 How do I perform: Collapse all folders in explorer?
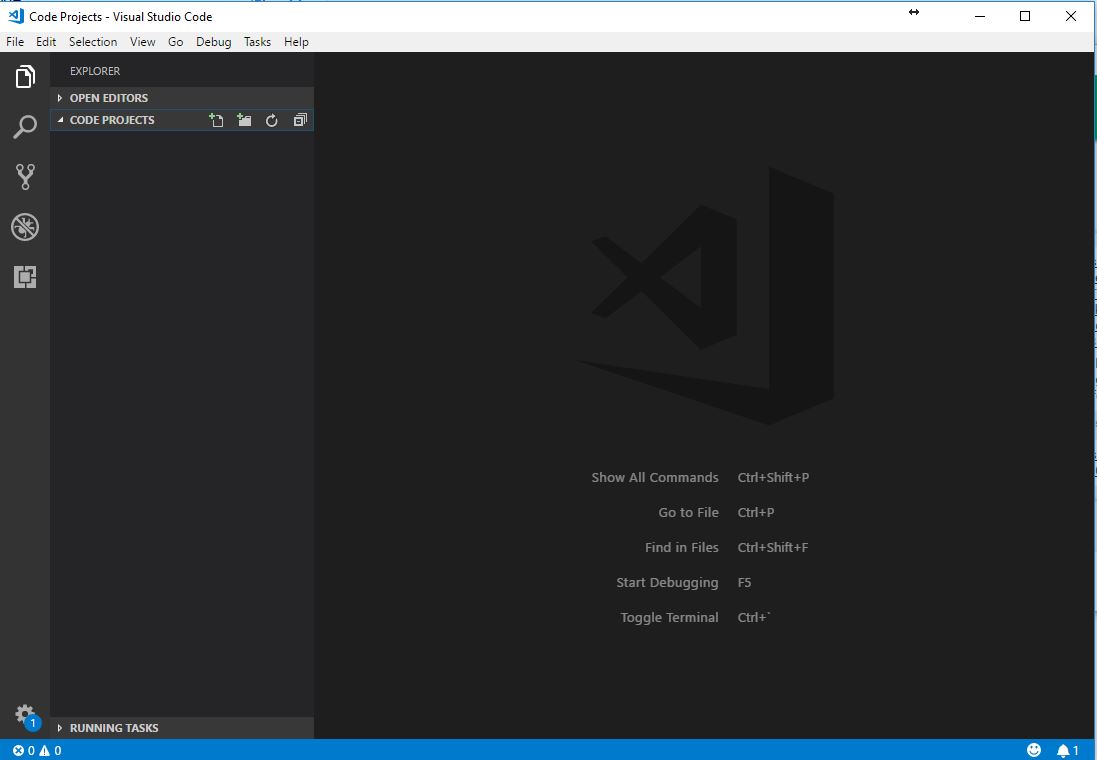[x=300, y=120]
